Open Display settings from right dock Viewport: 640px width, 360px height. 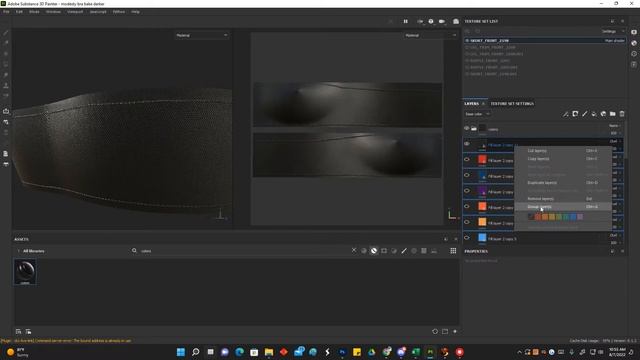[x=634, y=32]
